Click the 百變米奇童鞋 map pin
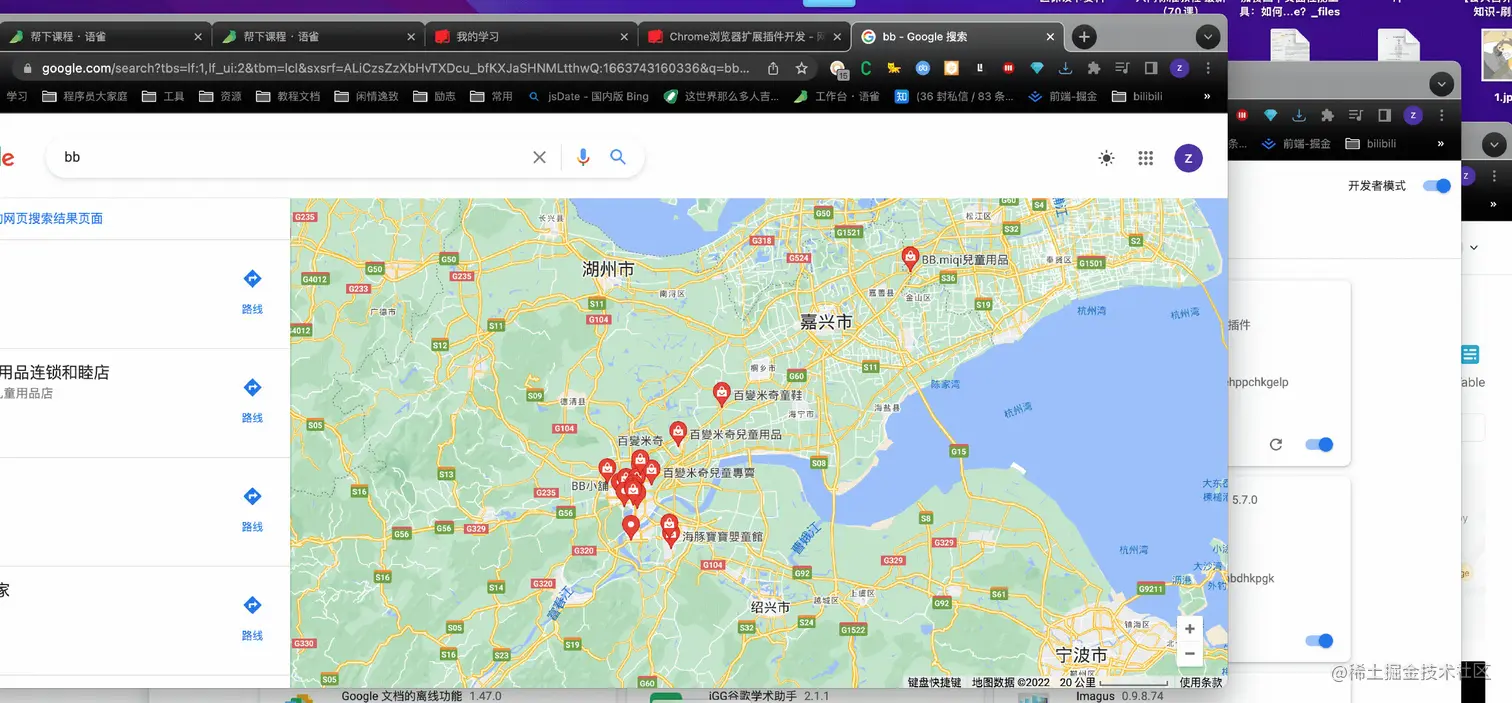1512x703 pixels. pyautogui.click(x=721, y=394)
